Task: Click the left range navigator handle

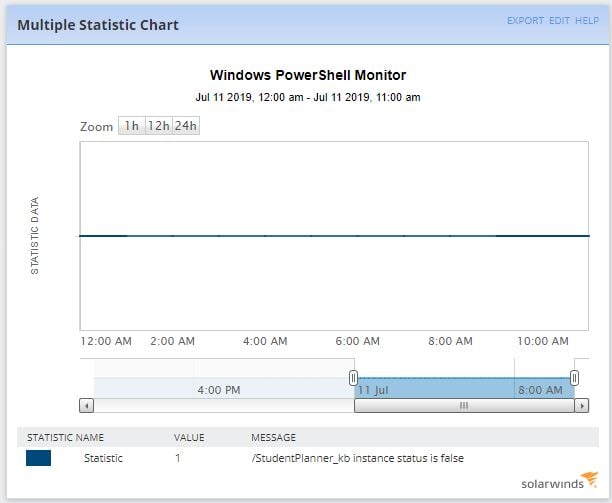Action: [x=353, y=378]
